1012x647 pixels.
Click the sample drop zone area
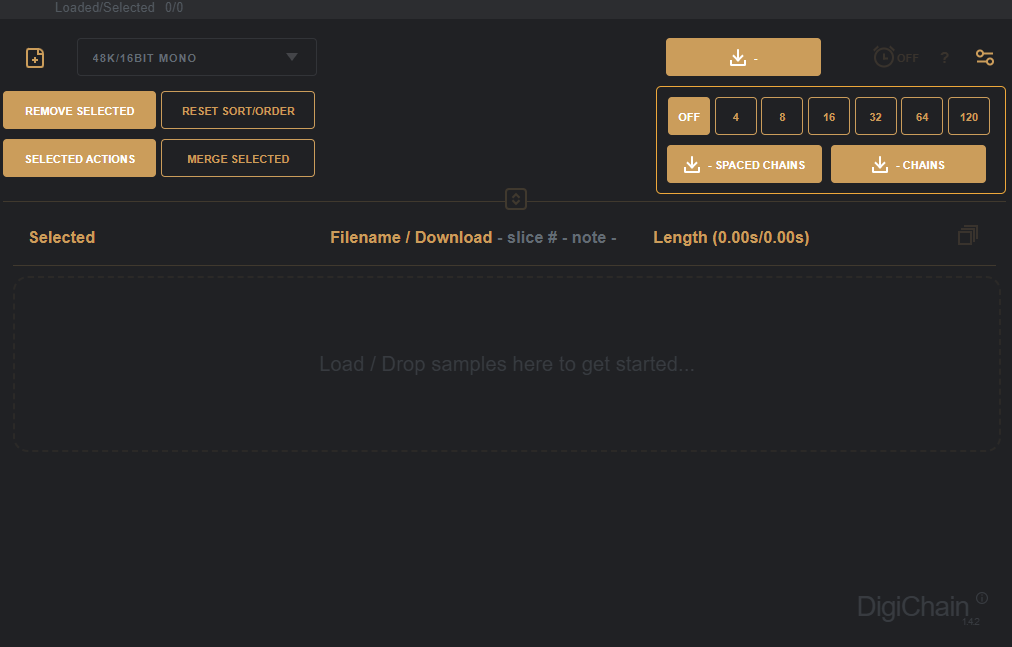coord(506,365)
